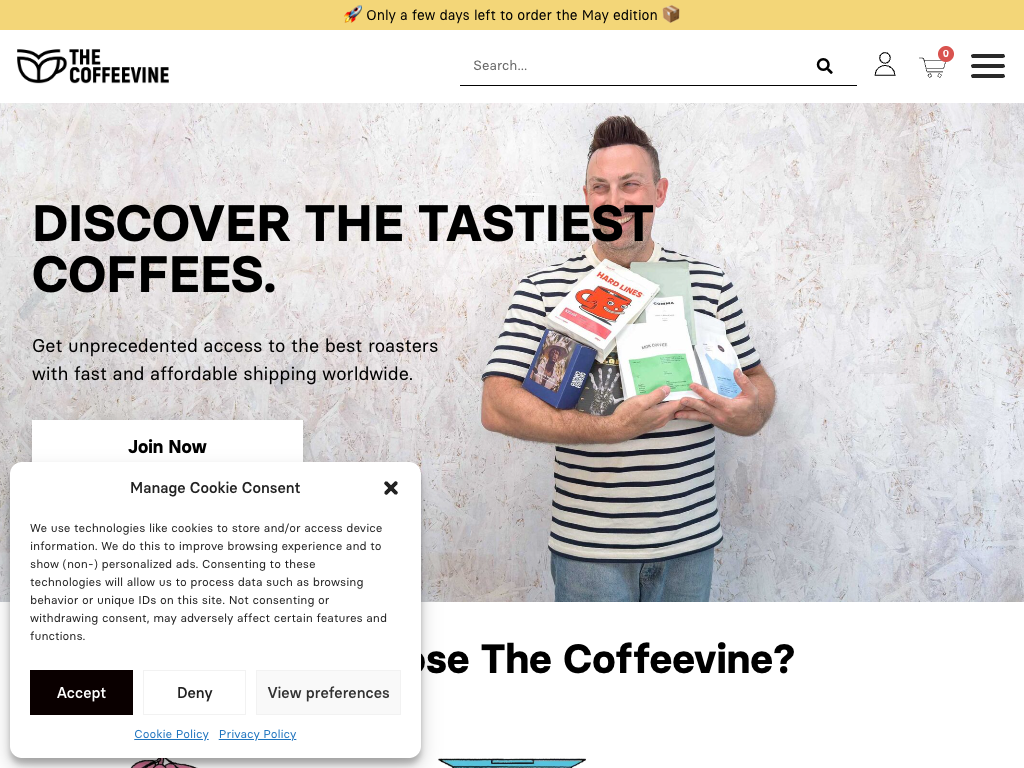Open the Cookie Policy link
Screen dimensions: 1024x768
click(x=171, y=734)
